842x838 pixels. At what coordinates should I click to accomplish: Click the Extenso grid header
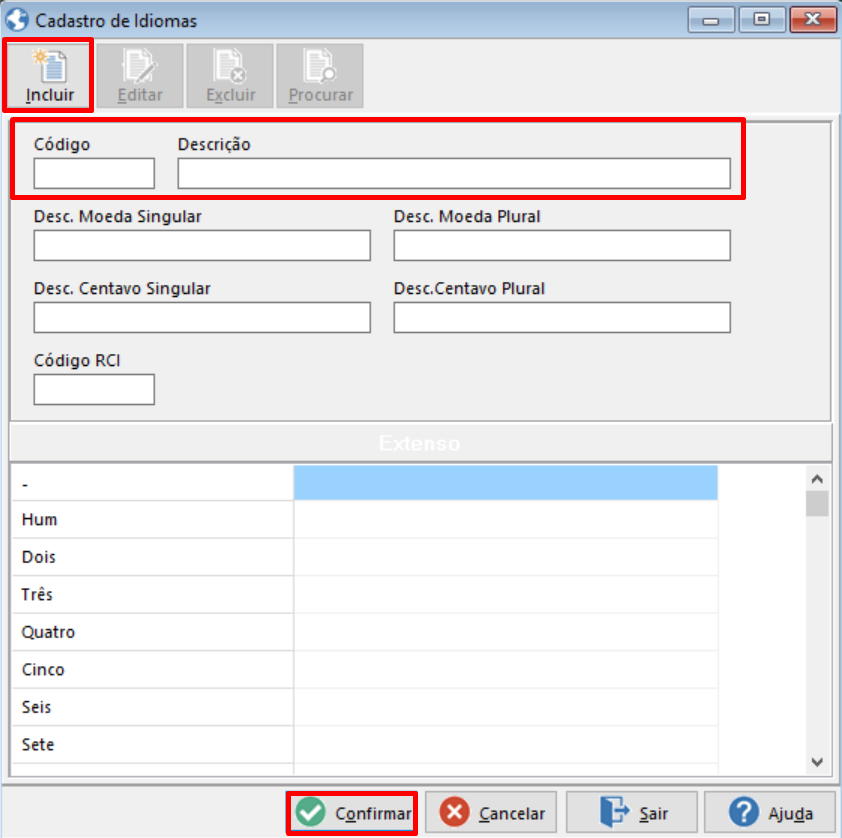click(420, 443)
